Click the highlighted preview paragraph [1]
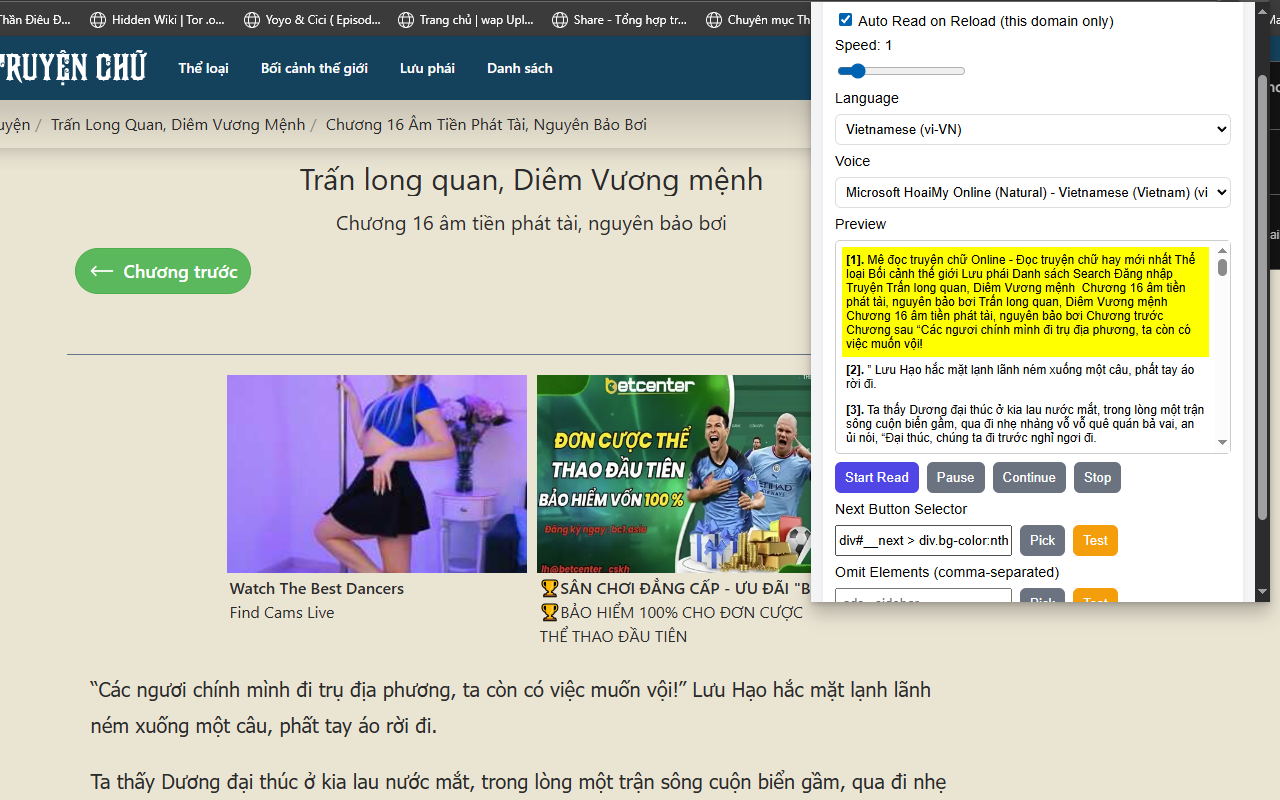The height and width of the screenshot is (800, 1280). tap(1025, 301)
